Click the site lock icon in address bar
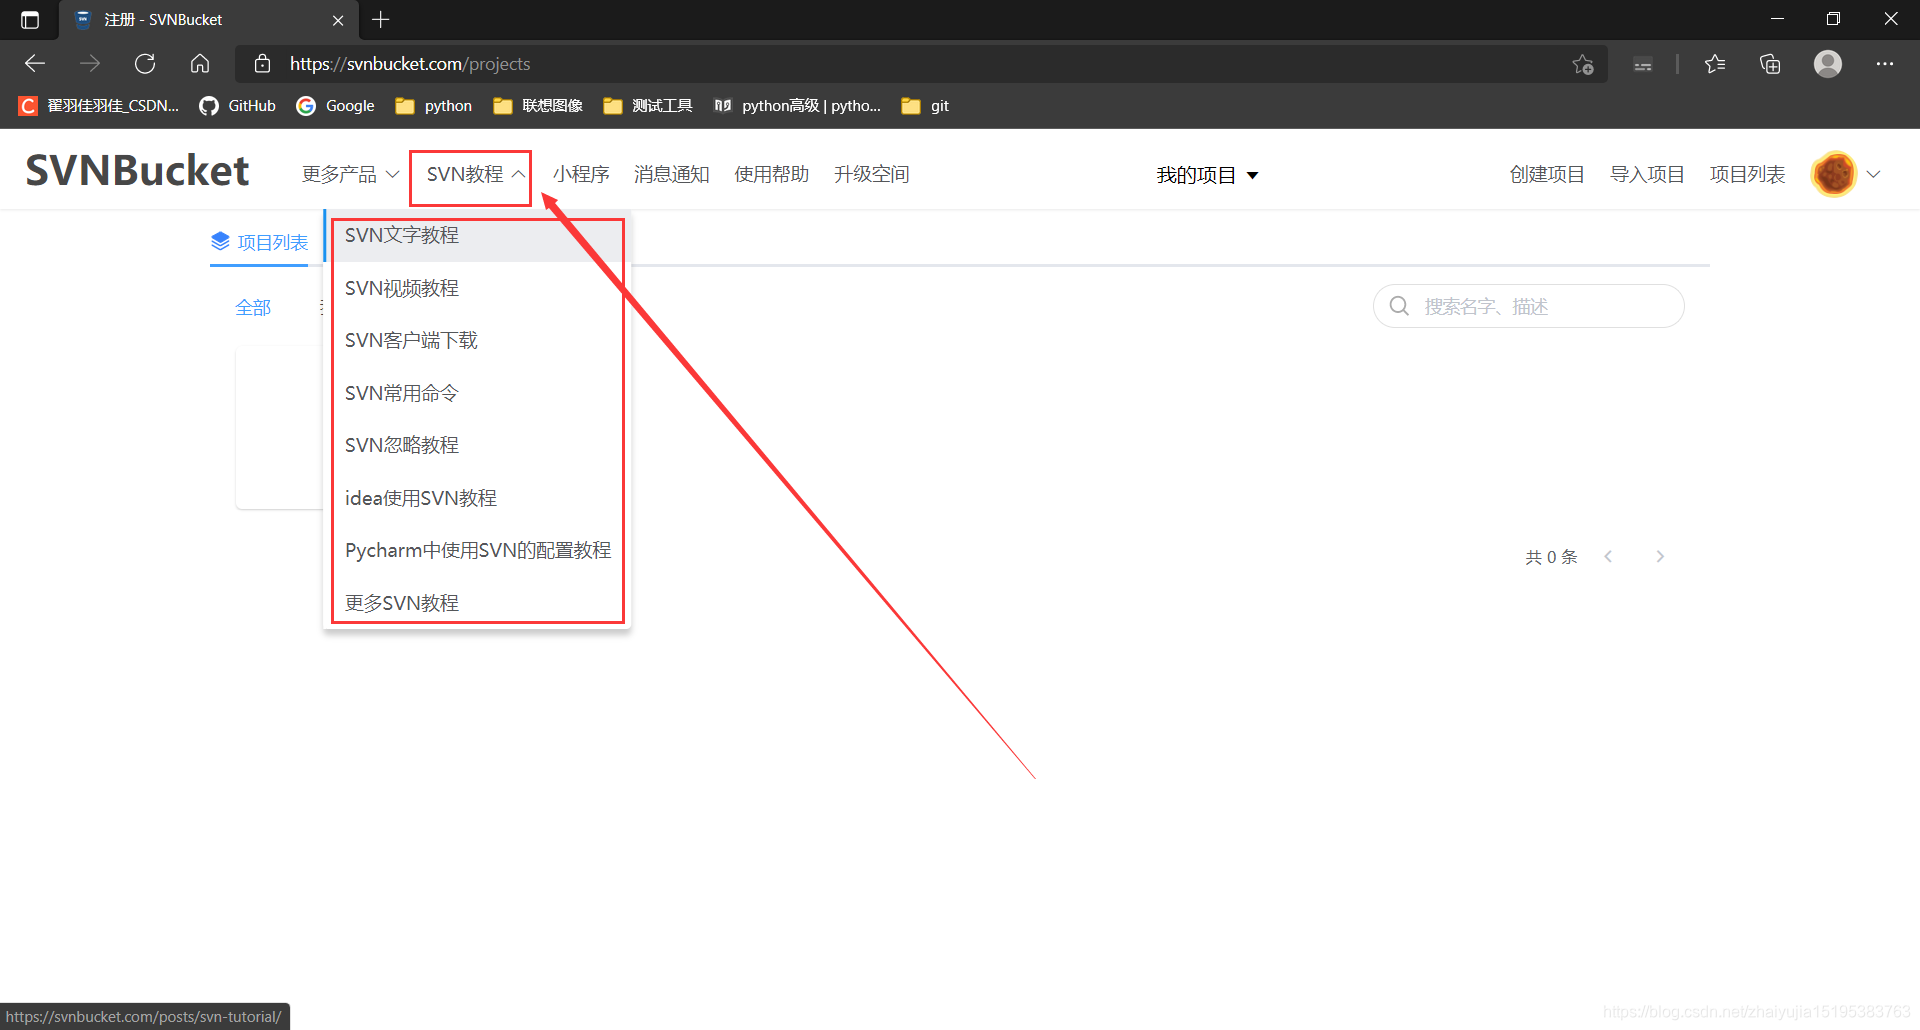Screen dimensions: 1920x1030 coord(262,63)
